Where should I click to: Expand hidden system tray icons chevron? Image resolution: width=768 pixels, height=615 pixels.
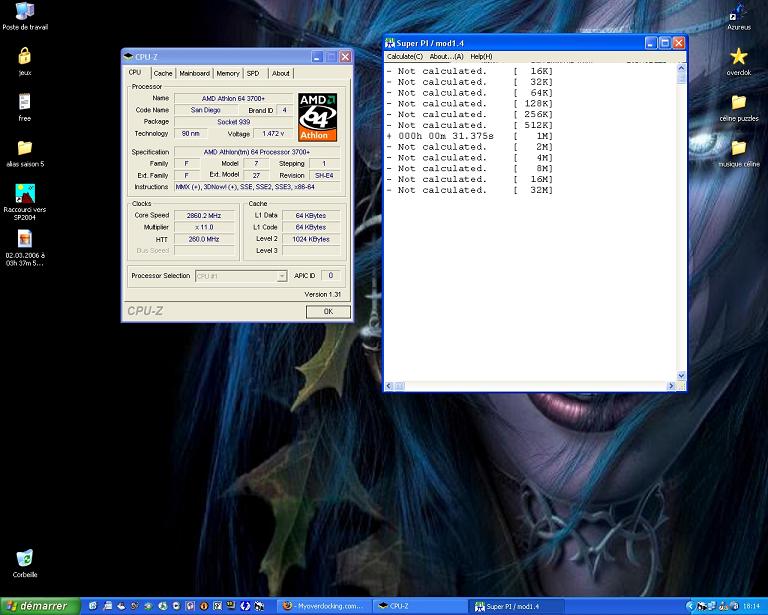pos(691,606)
